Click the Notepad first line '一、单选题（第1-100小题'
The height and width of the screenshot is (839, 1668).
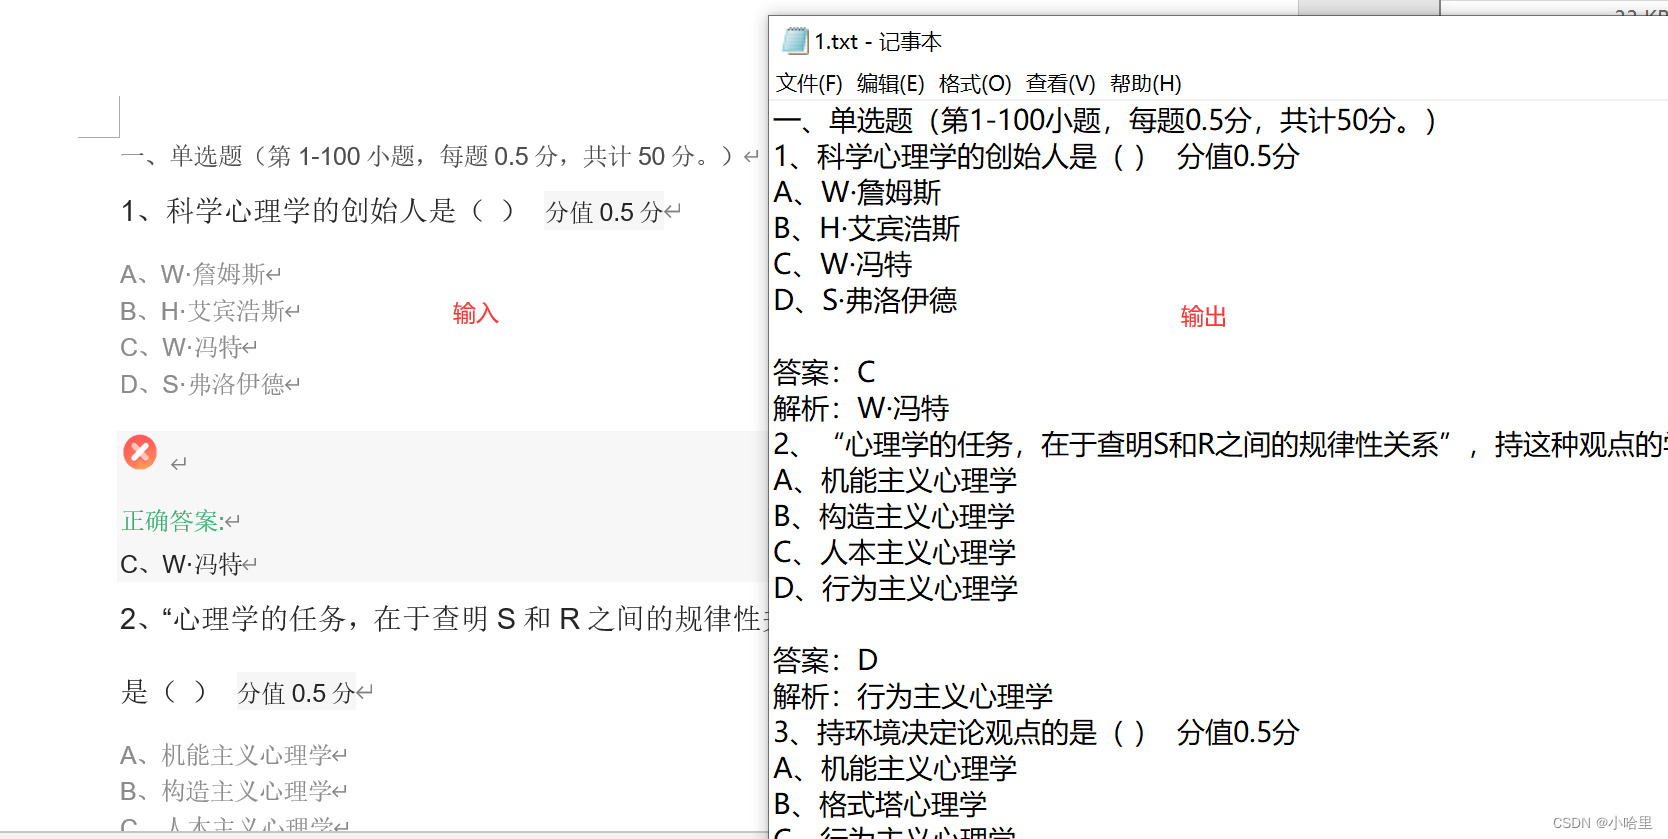1105,121
